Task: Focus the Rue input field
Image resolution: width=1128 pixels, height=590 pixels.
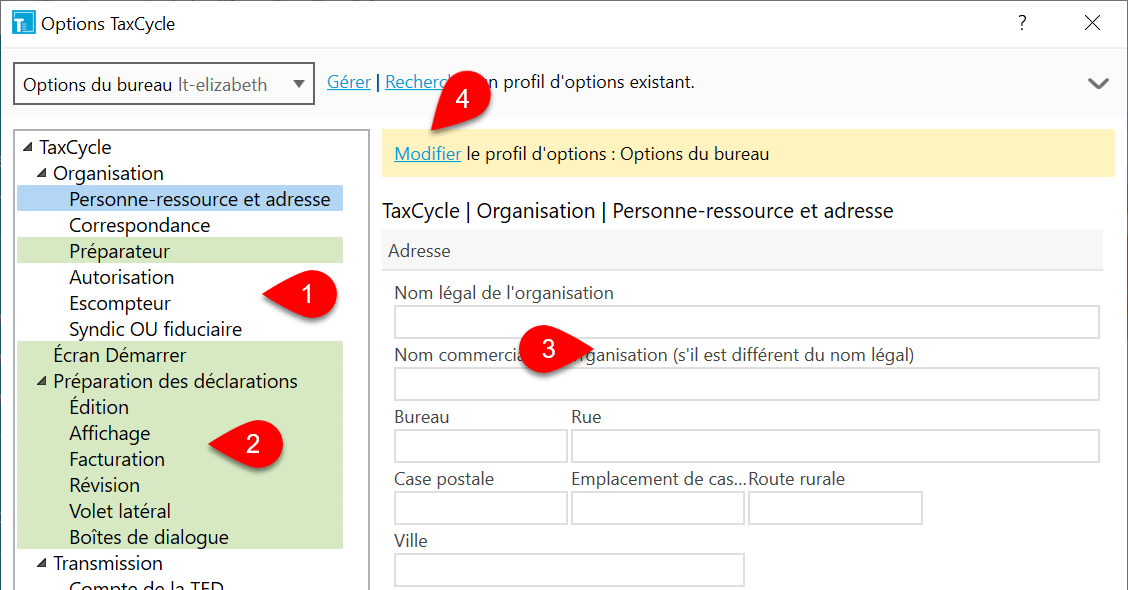Action: [835, 446]
